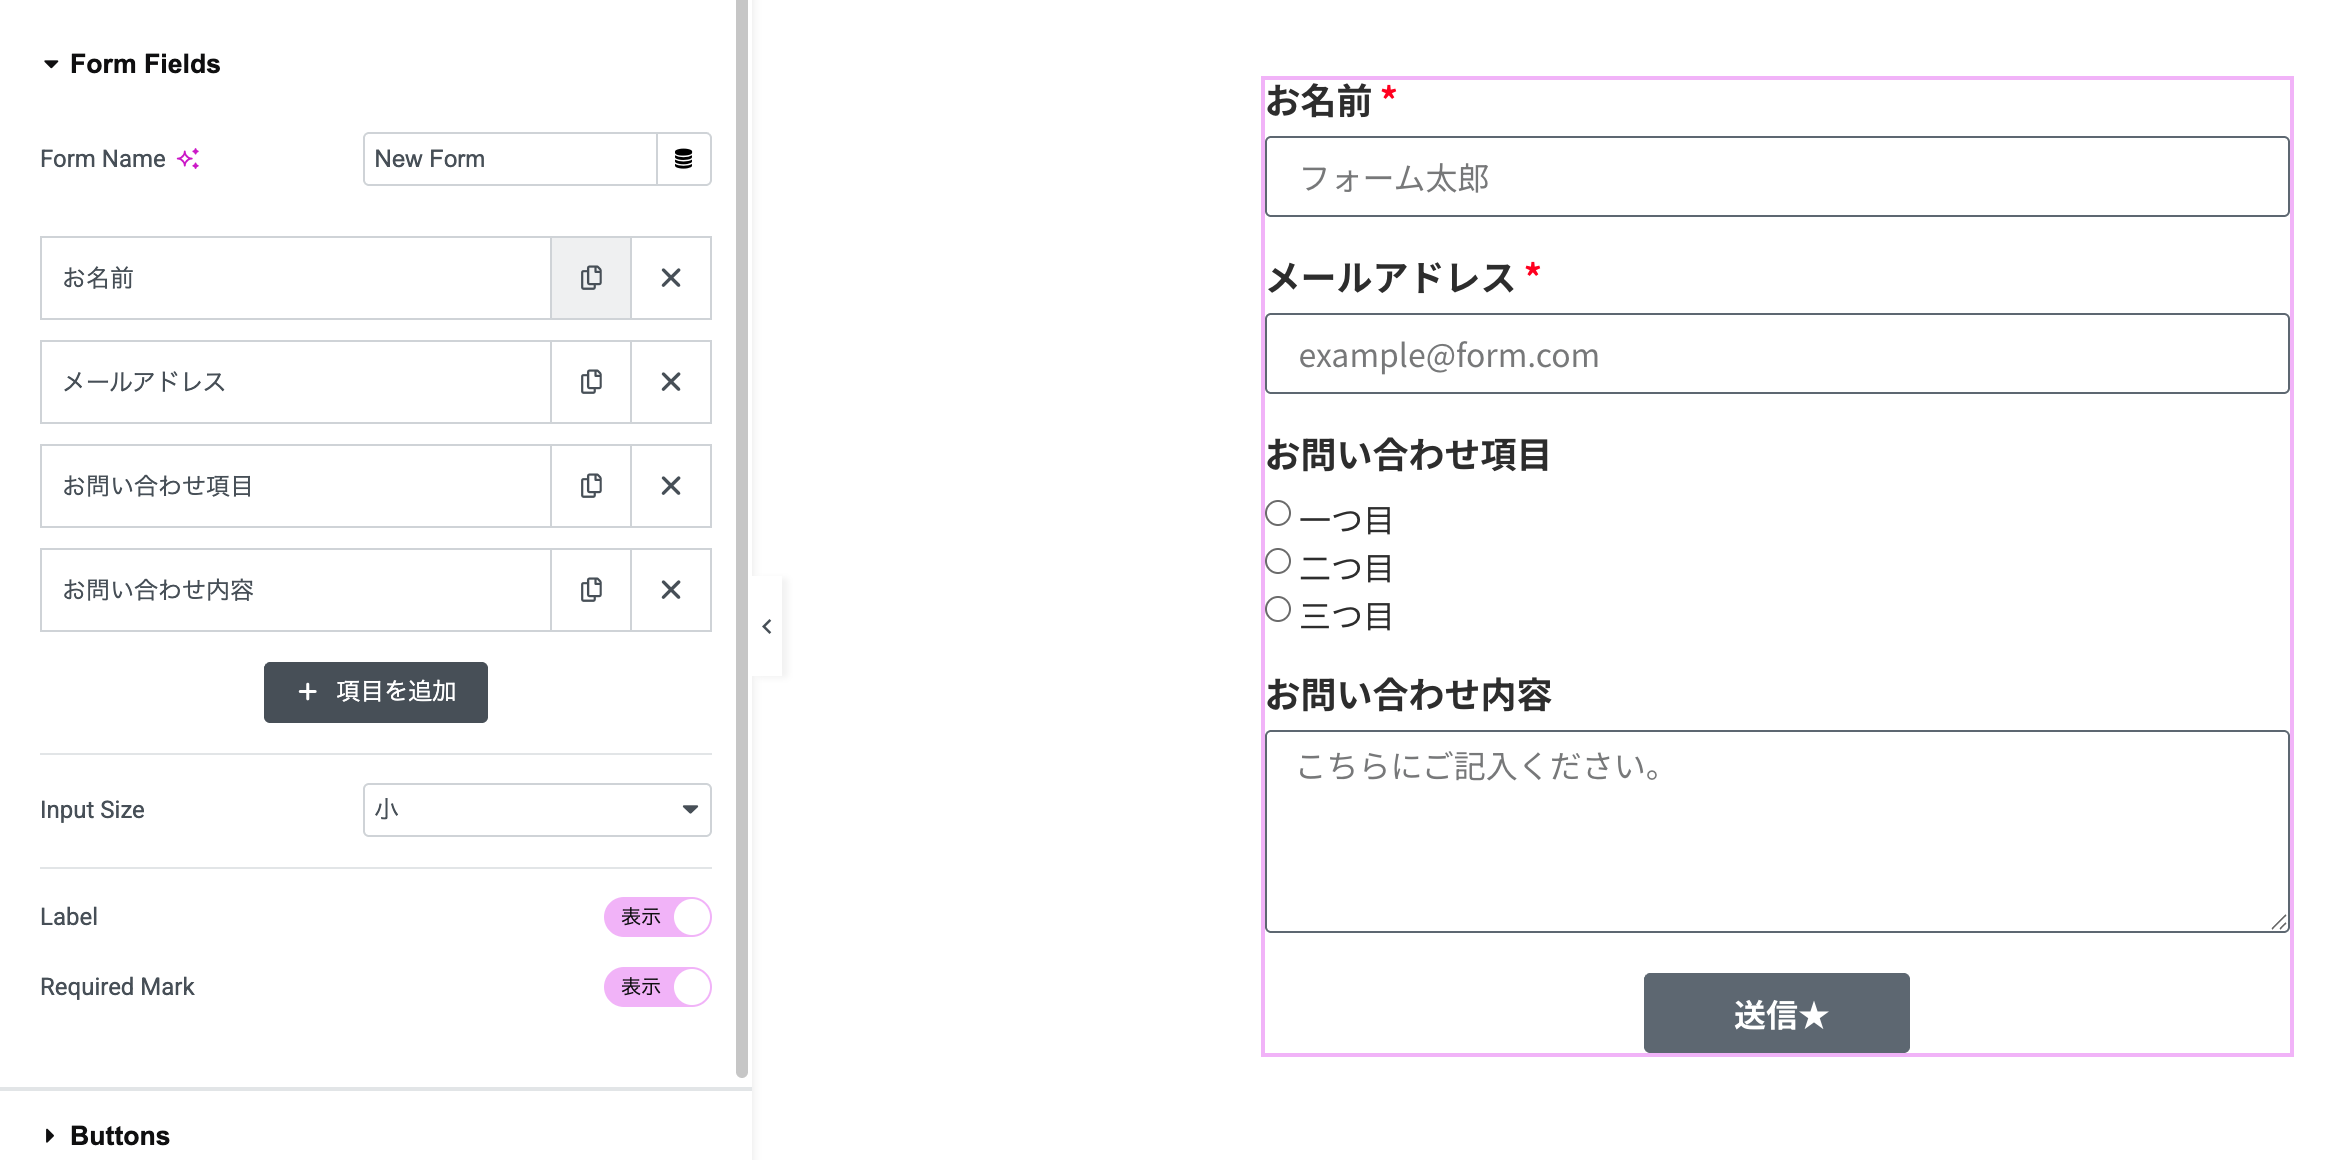The height and width of the screenshot is (1160, 2344).
Task: Remove the お問い合わせ内容 field
Action: pos(671,590)
